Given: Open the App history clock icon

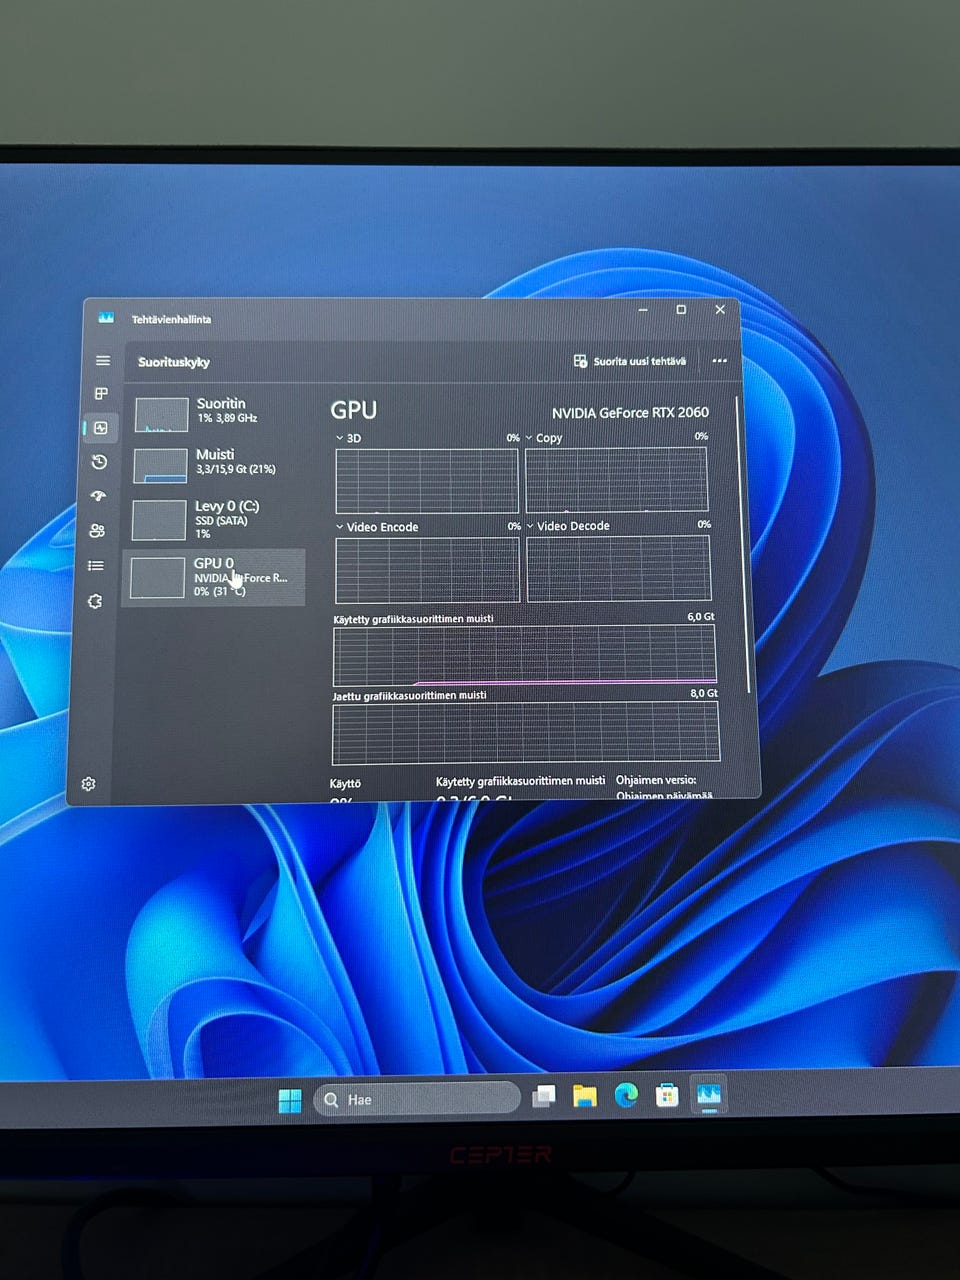Looking at the screenshot, I should [x=99, y=462].
